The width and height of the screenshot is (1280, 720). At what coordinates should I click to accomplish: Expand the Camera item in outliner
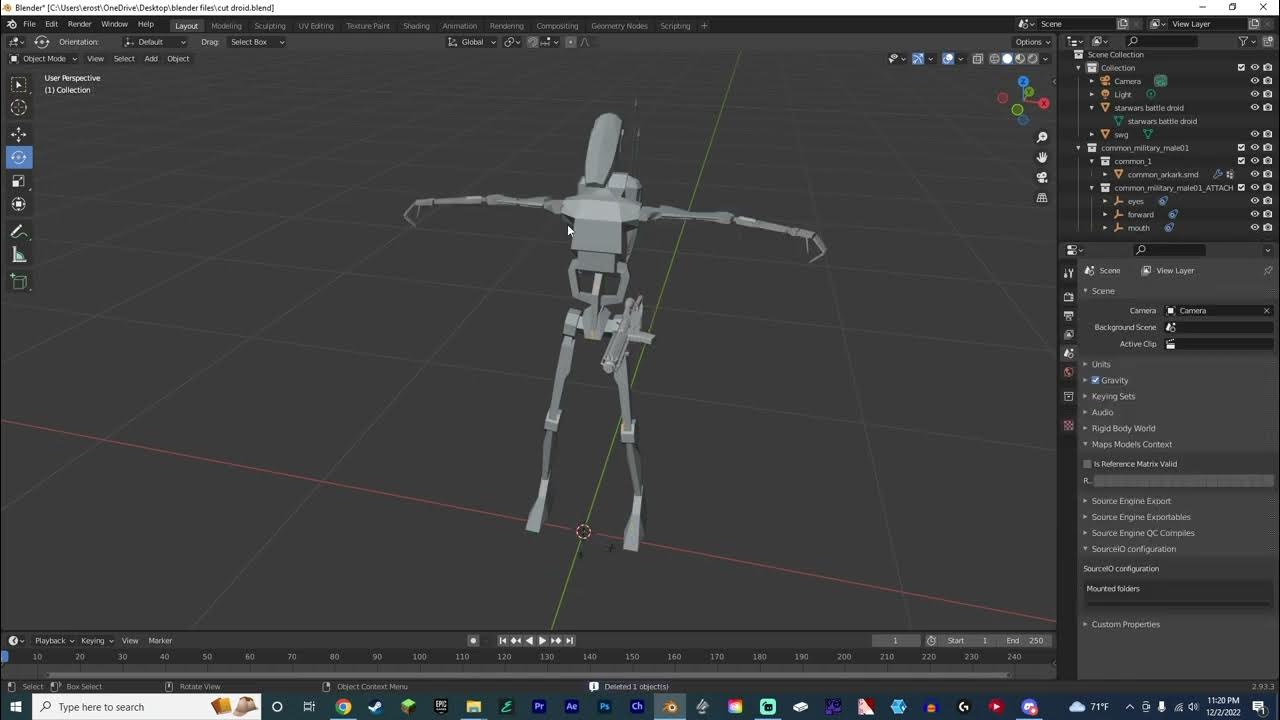pos(1092,81)
